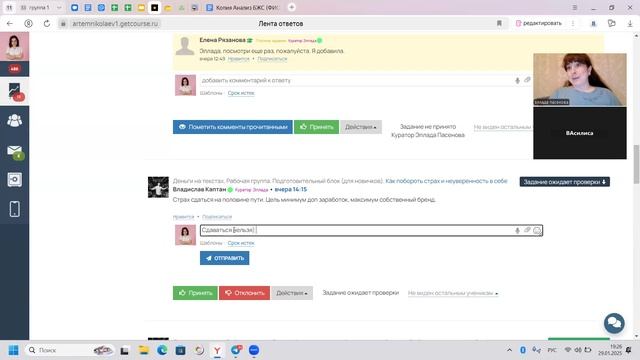The width and height of the screenshot is (640, 360).
Task: Click the Windows taskbar search box 'Поиск'
Action: click(x=69, y=350)
